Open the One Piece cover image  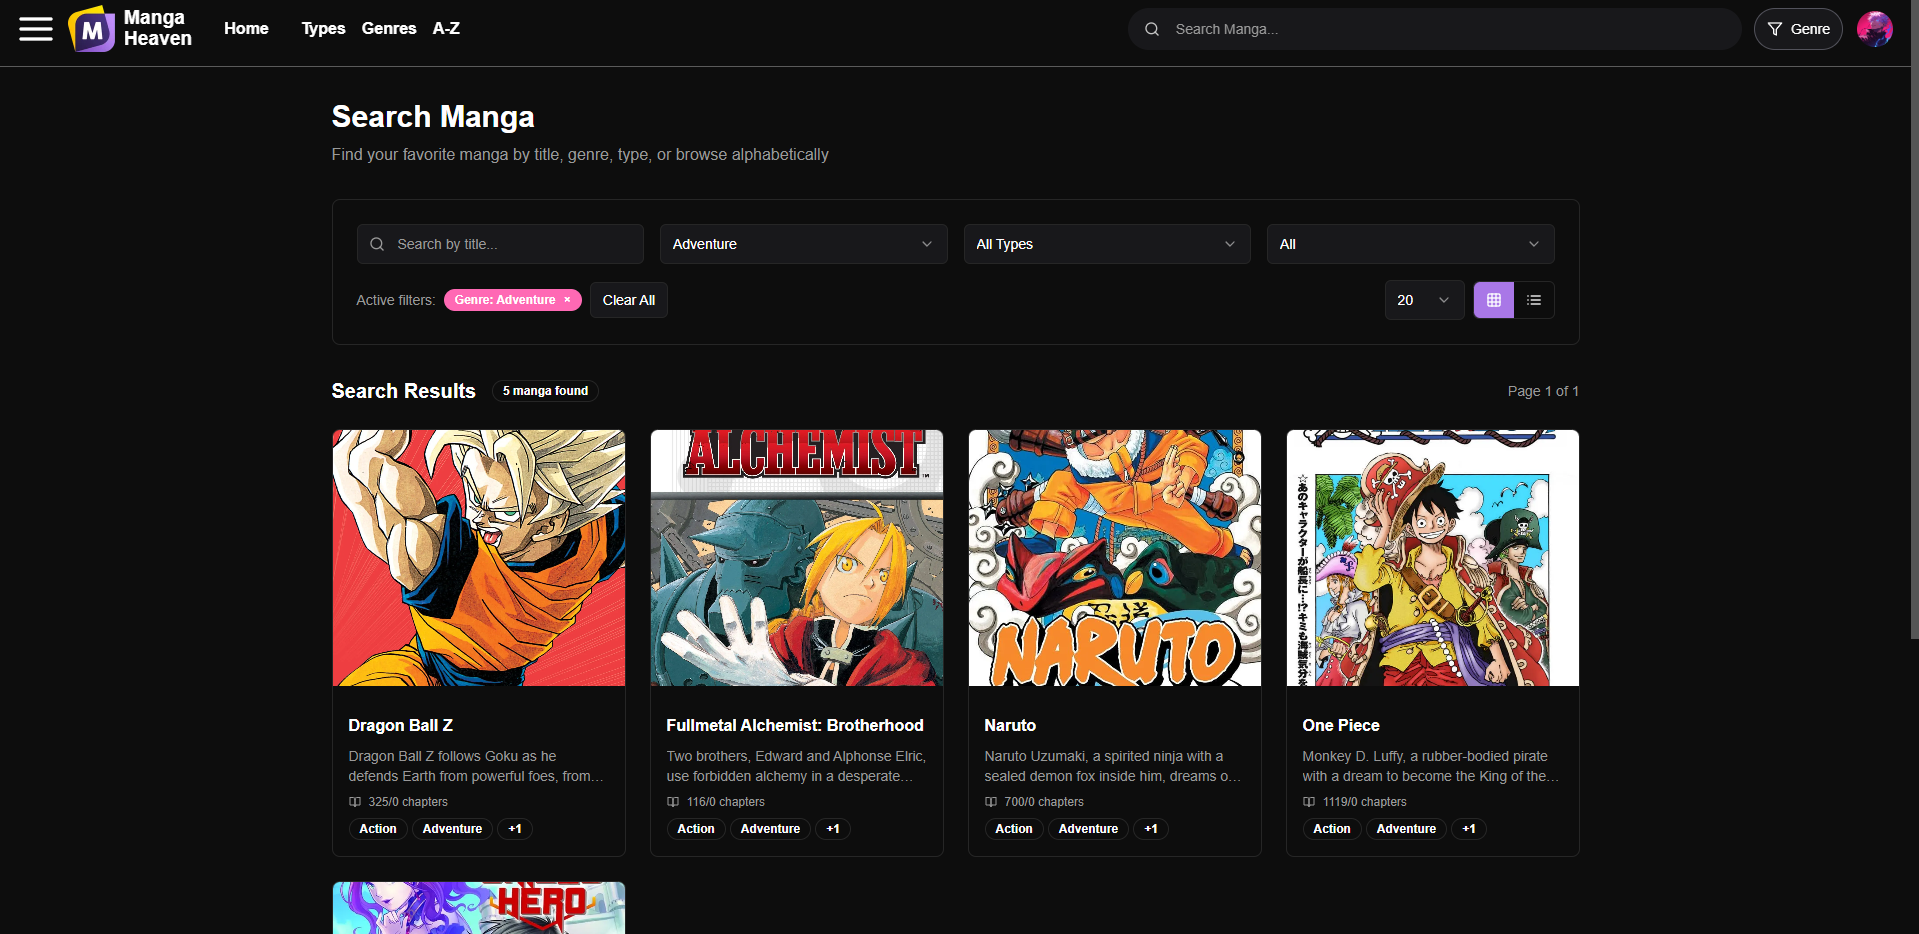pyautogui.click(x=1433, y=558)
